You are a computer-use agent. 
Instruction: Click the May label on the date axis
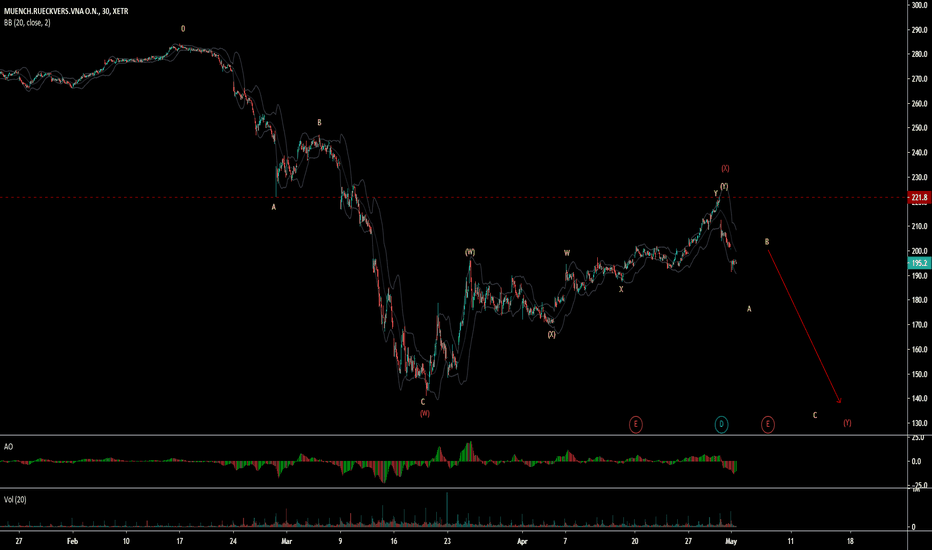coord(732,541)
